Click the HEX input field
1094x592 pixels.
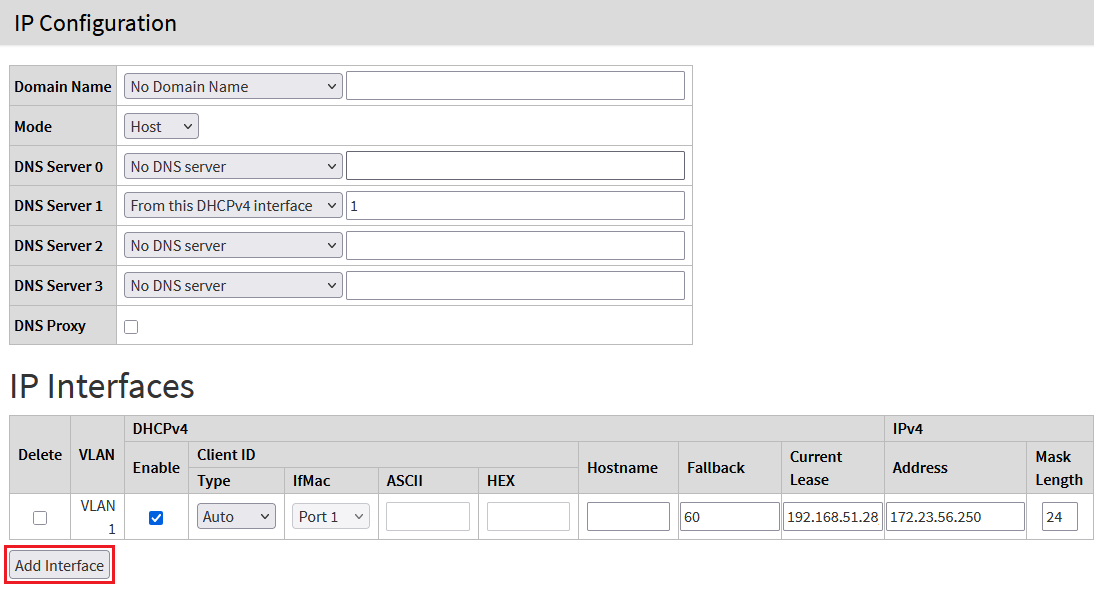pyautogui.click(x=528, y=516)
